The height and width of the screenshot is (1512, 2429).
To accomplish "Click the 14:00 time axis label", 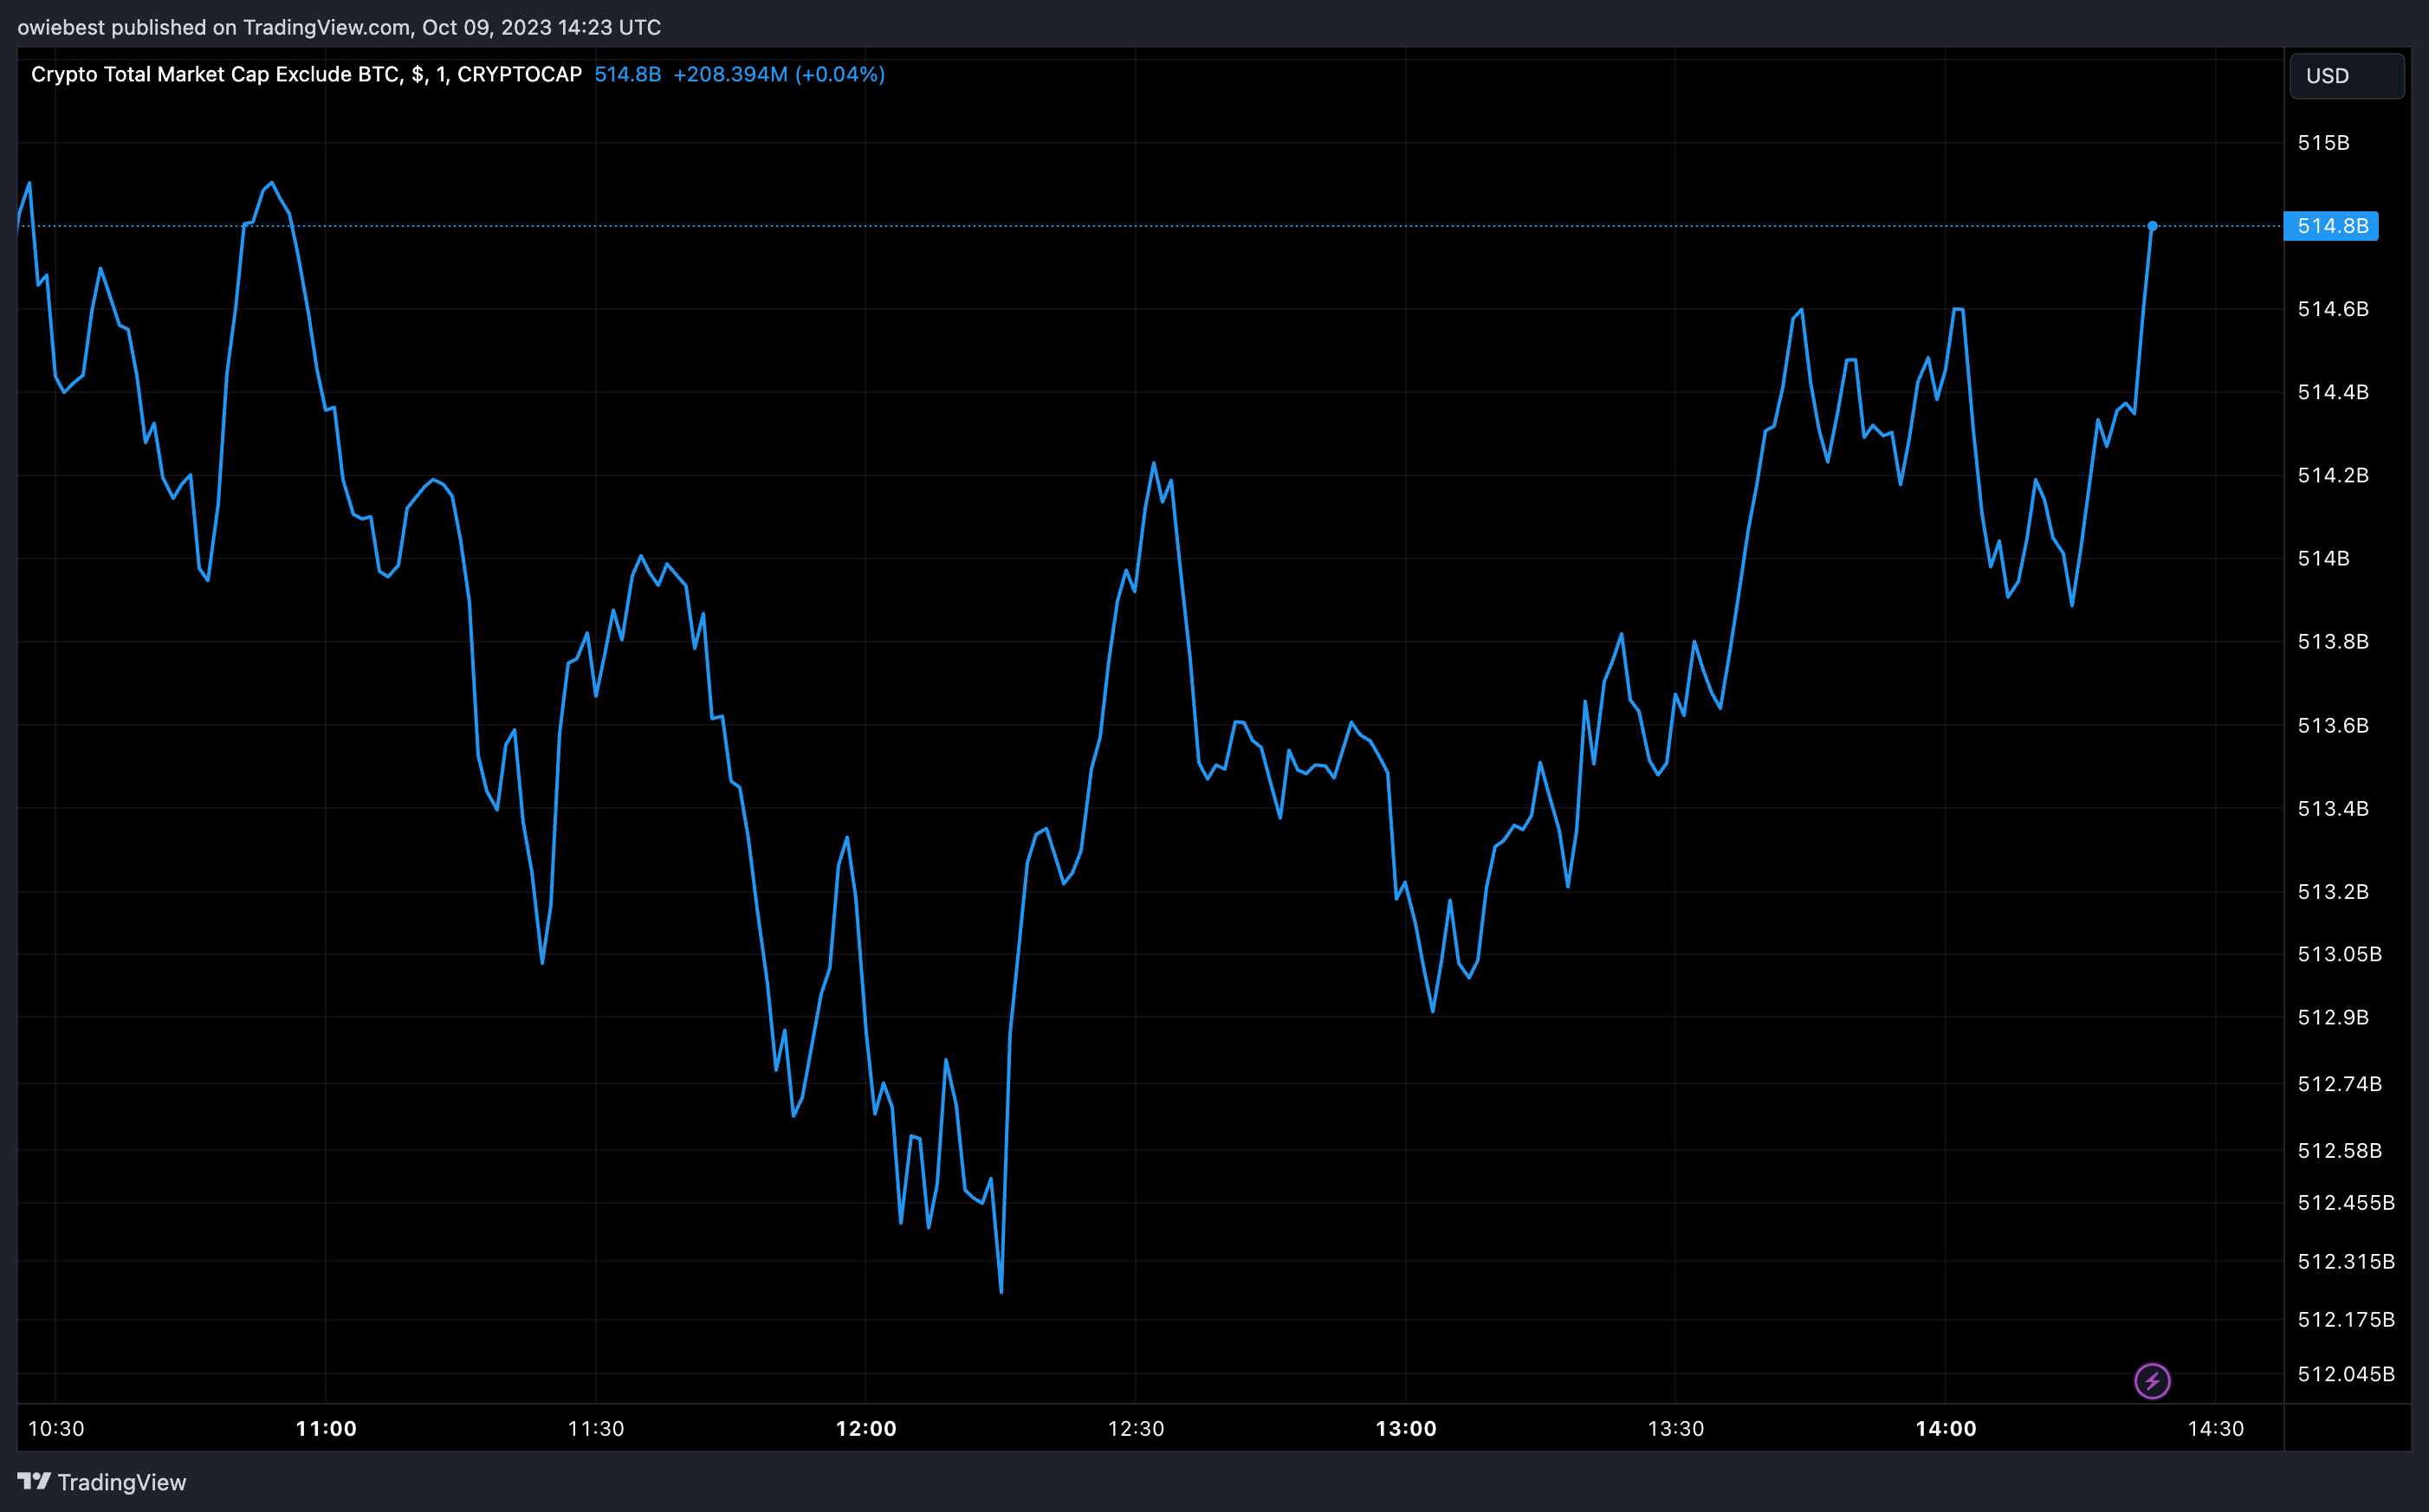I will [1946, 1428].
